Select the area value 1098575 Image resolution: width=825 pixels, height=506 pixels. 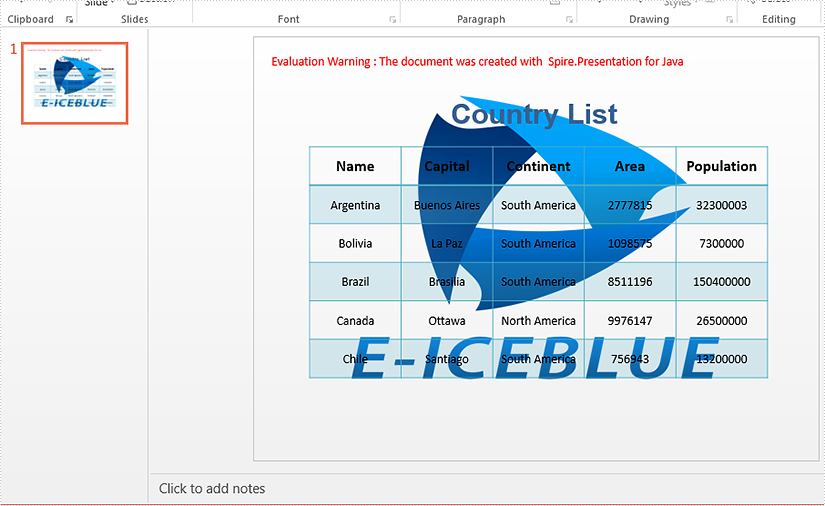point(630,243)
